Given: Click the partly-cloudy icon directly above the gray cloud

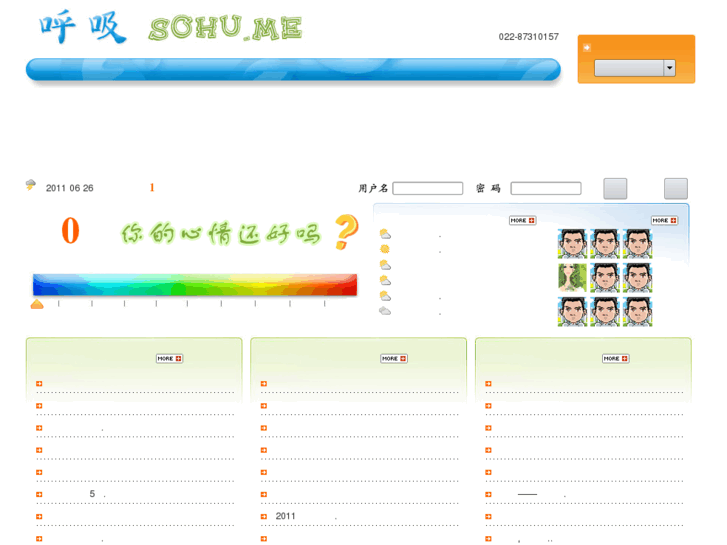Looking at the screenshot, I should [x=385, y=295].
